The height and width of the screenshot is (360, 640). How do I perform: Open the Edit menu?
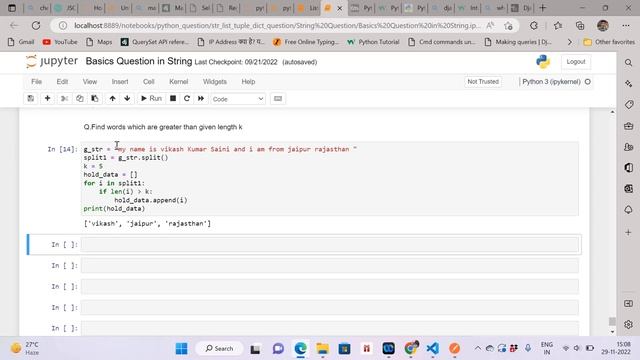62,82
